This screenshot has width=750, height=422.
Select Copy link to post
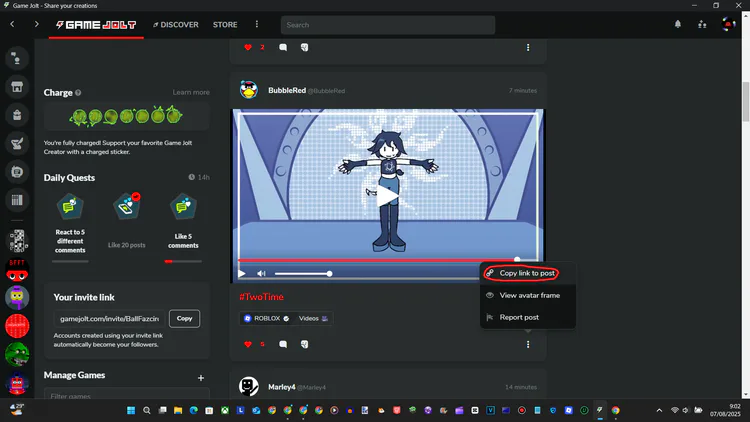[528, 273]
